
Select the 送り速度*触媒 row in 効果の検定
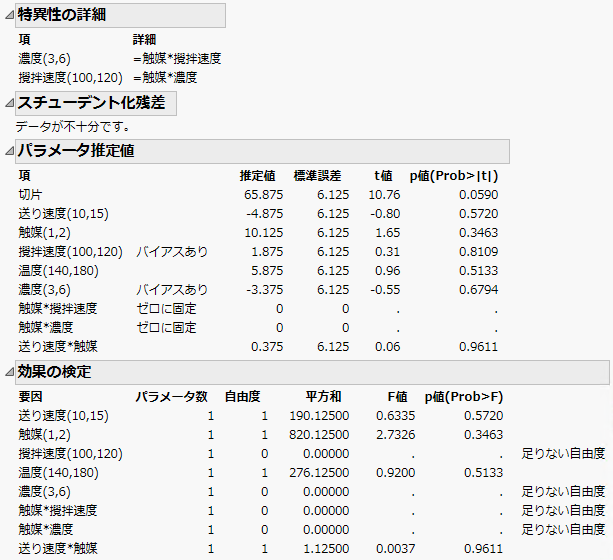click(260, 548)
